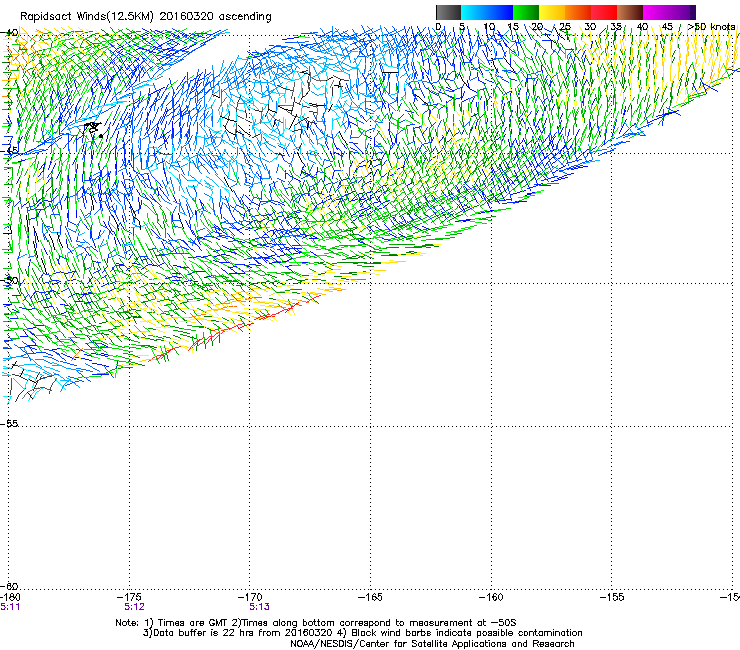
Task: Click the '-60' latitude label
Action: click(9, 587)
